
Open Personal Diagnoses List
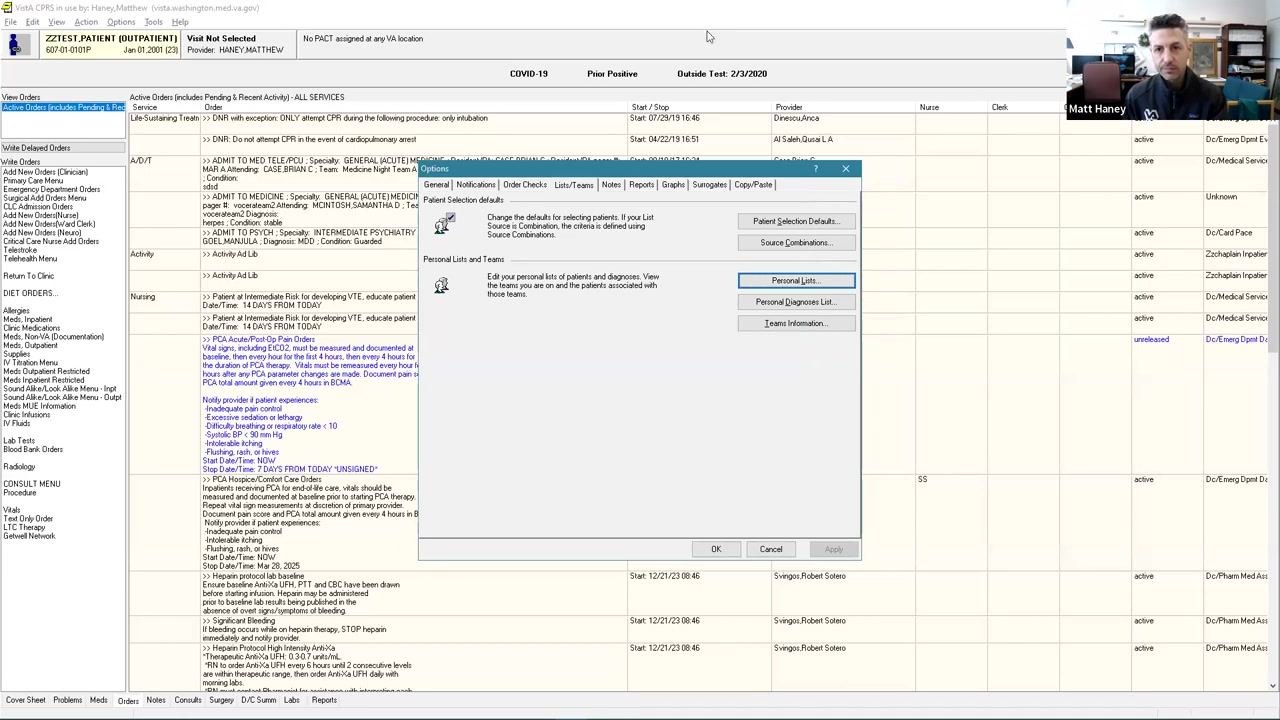pyautogui.click(x=796, y=302)
